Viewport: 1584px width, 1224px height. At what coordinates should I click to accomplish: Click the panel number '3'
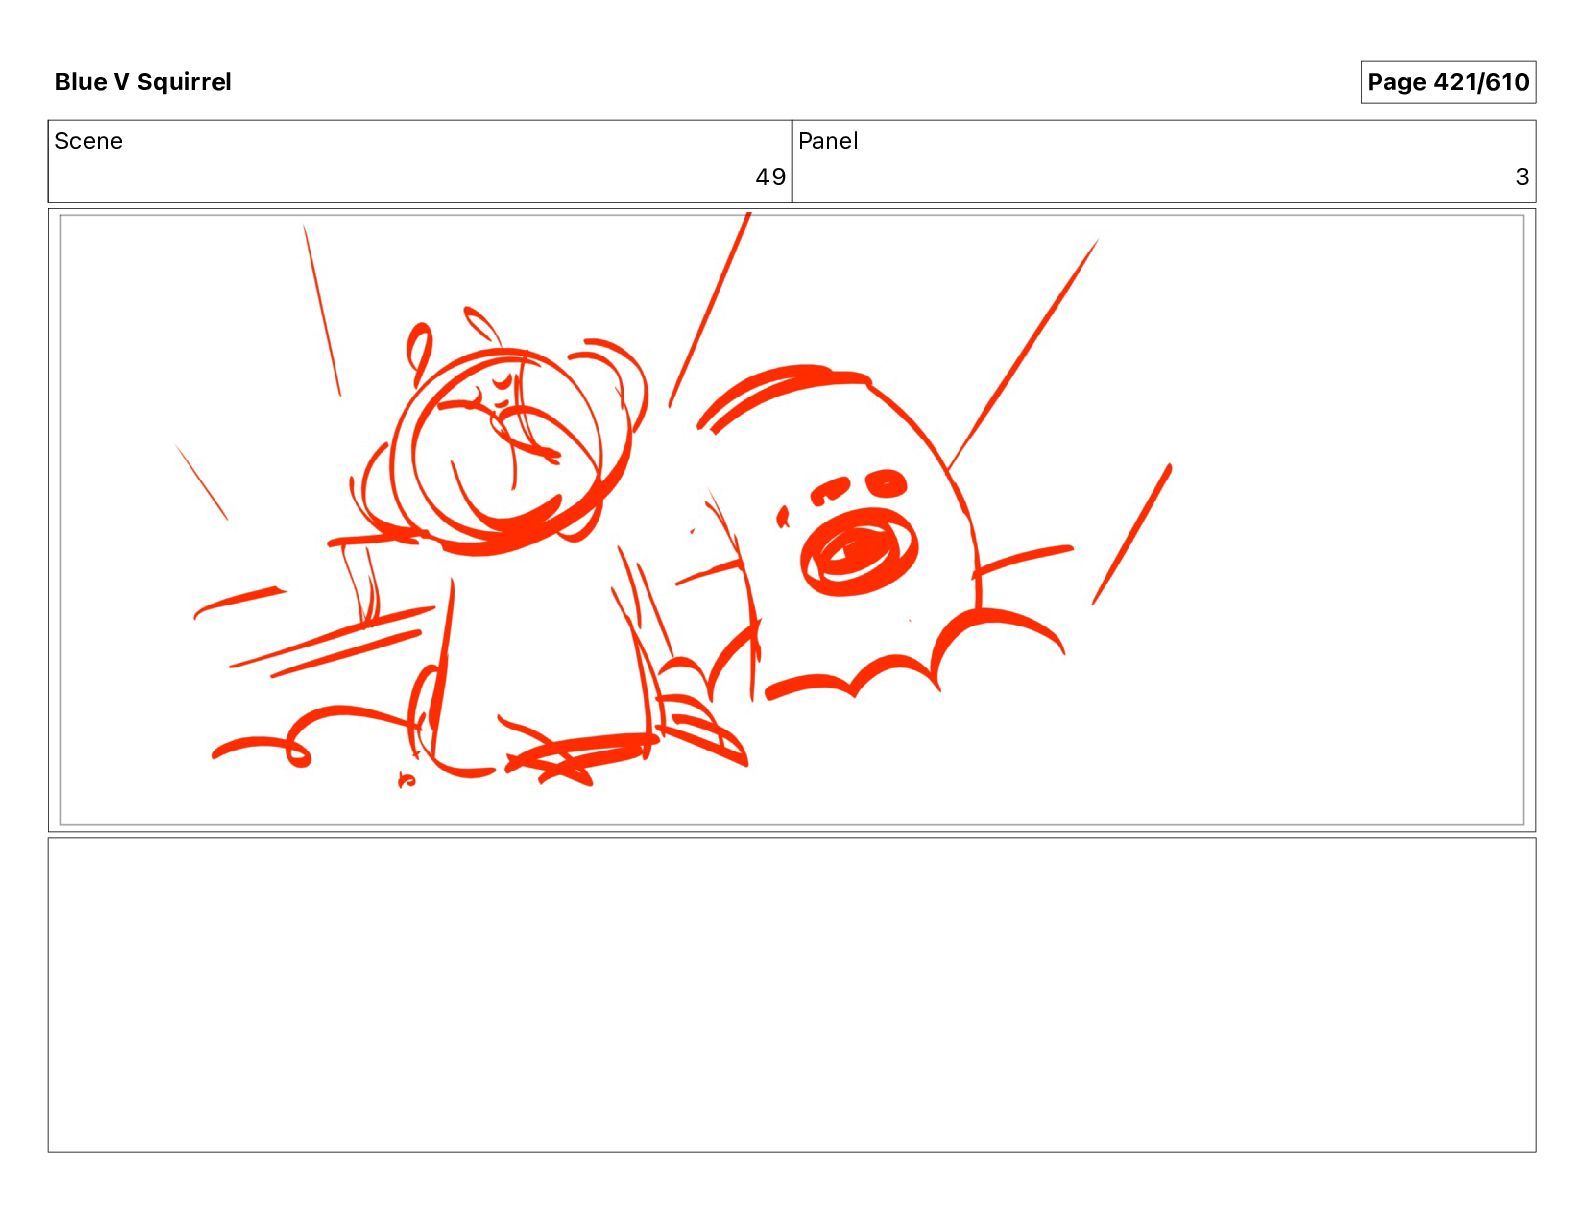[1522, 177]
